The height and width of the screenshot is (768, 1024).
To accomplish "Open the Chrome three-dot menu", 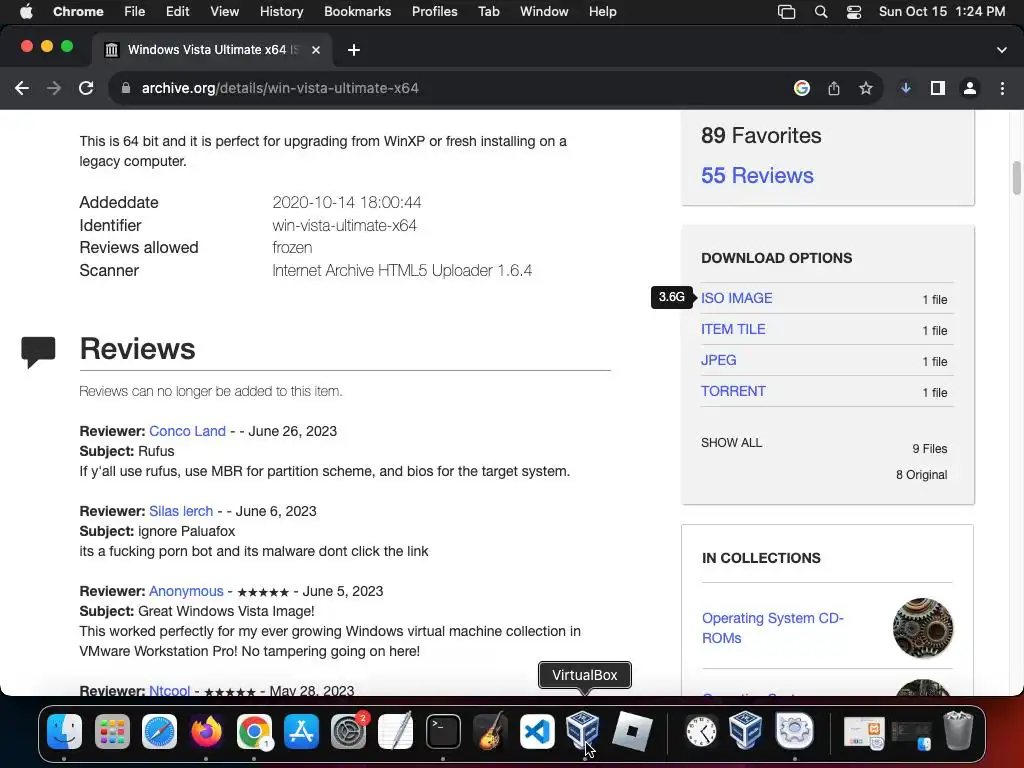I will [x=1002, y=88].
